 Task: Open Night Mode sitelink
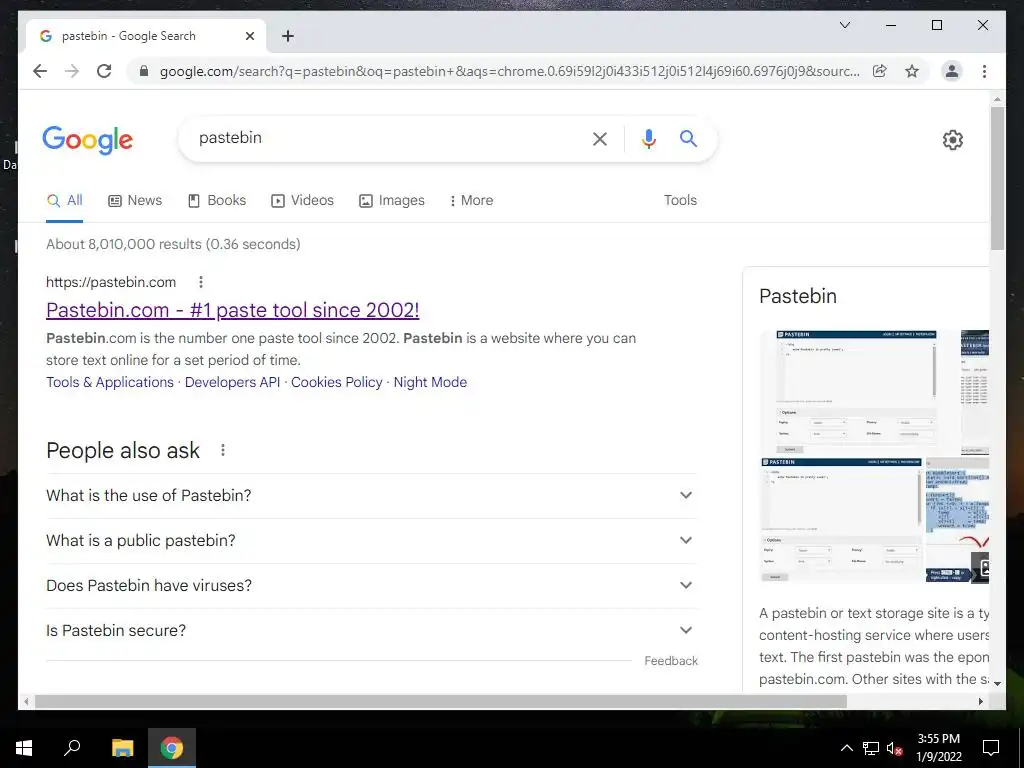point(430,382)
